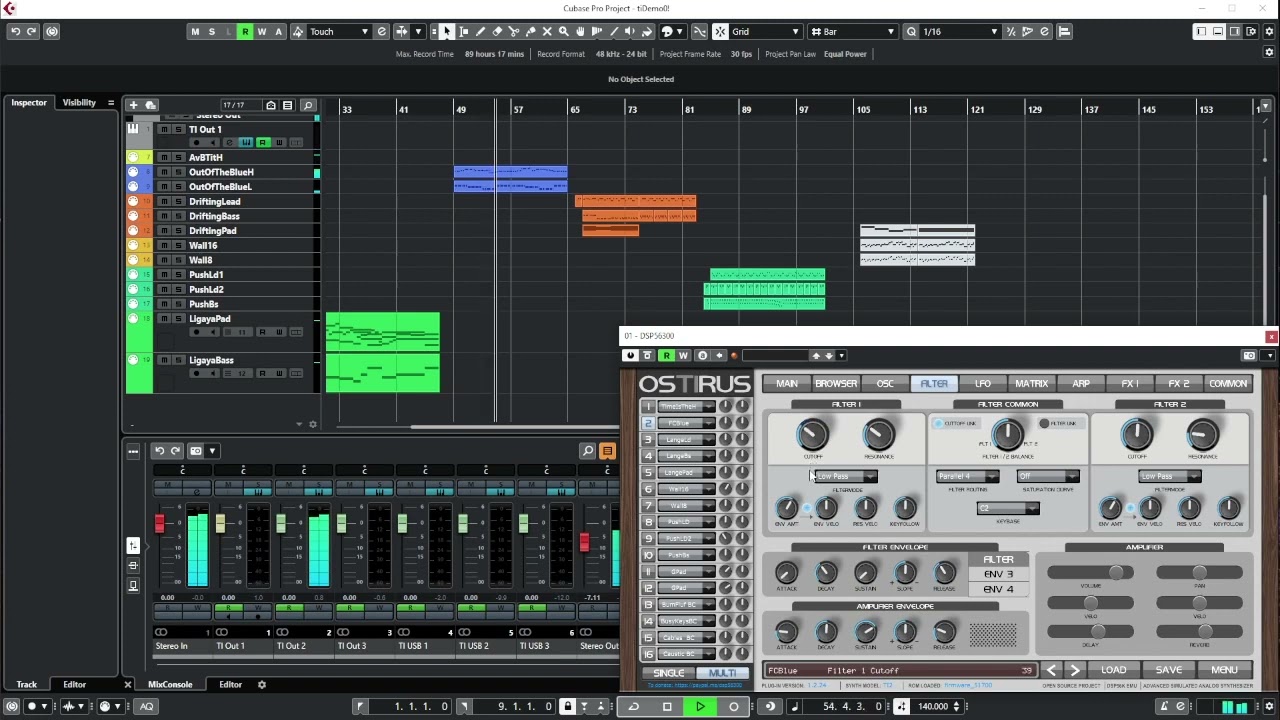Switch to the Ostirus OSC tab
The width and height of the screenshot is (1280, 720).
pos(885,383)
